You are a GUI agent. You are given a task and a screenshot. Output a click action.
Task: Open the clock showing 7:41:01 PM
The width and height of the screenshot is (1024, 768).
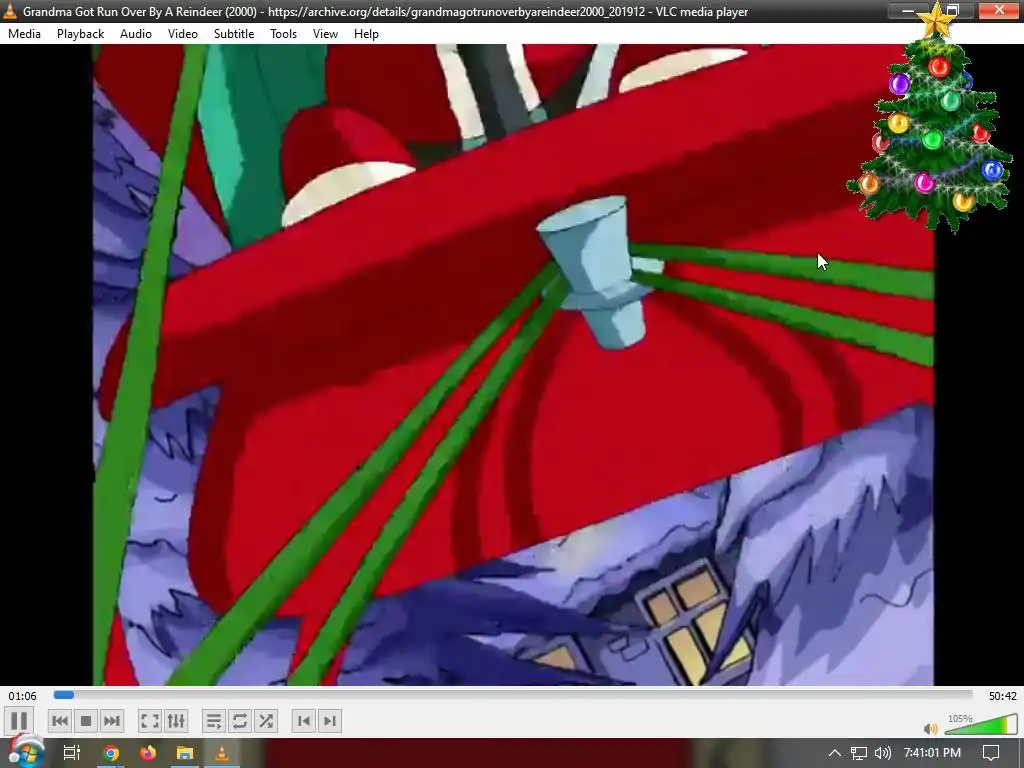tap(933, 753)
